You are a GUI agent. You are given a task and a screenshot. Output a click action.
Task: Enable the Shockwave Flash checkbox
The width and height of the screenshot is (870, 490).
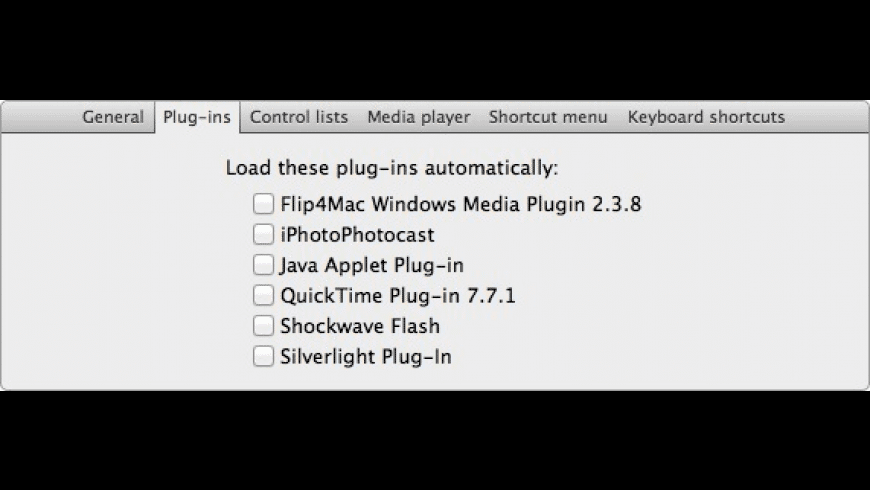[x=263, y=325]
